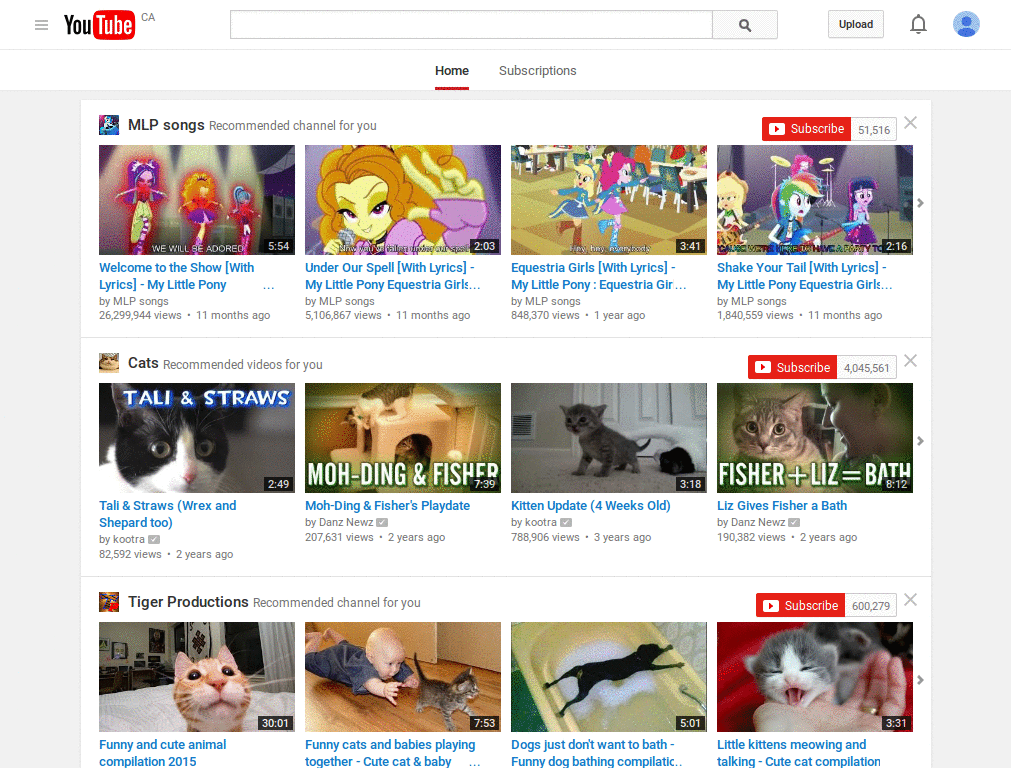Open the 30:01 funny animal compilation thumbnail

pos(197,677)
